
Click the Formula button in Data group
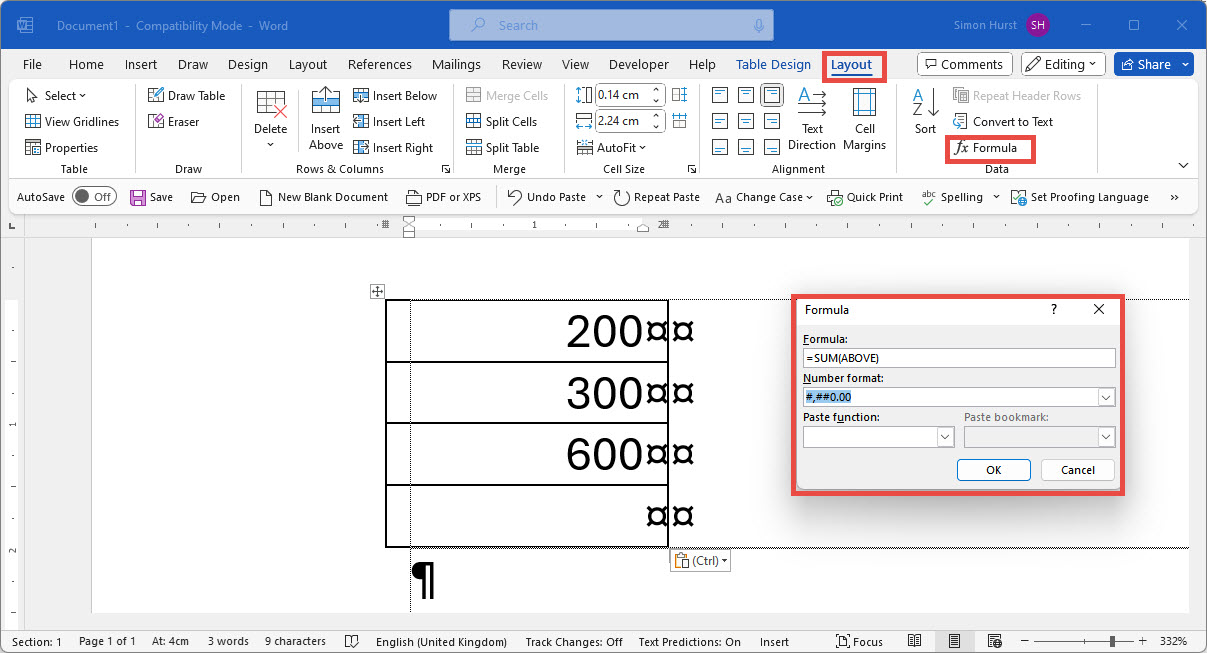(987, 148)
